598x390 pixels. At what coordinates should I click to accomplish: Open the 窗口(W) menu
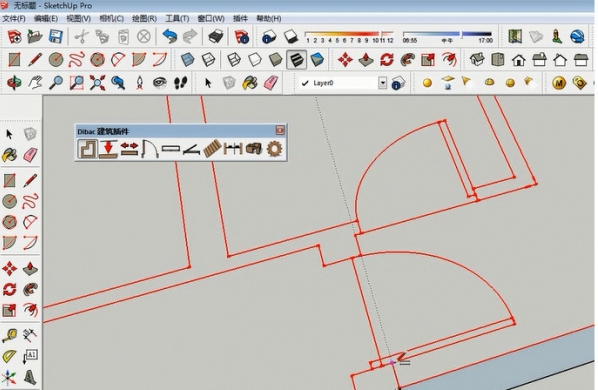tap(211, 18)
